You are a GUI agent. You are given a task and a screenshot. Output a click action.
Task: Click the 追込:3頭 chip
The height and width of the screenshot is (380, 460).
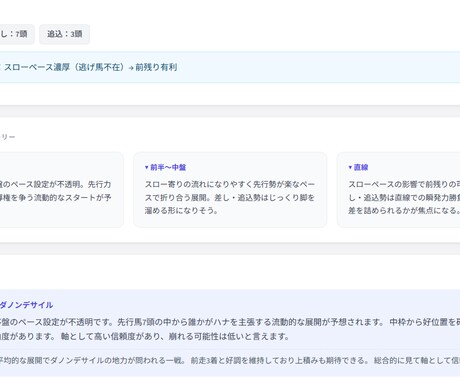click(64, 34)
